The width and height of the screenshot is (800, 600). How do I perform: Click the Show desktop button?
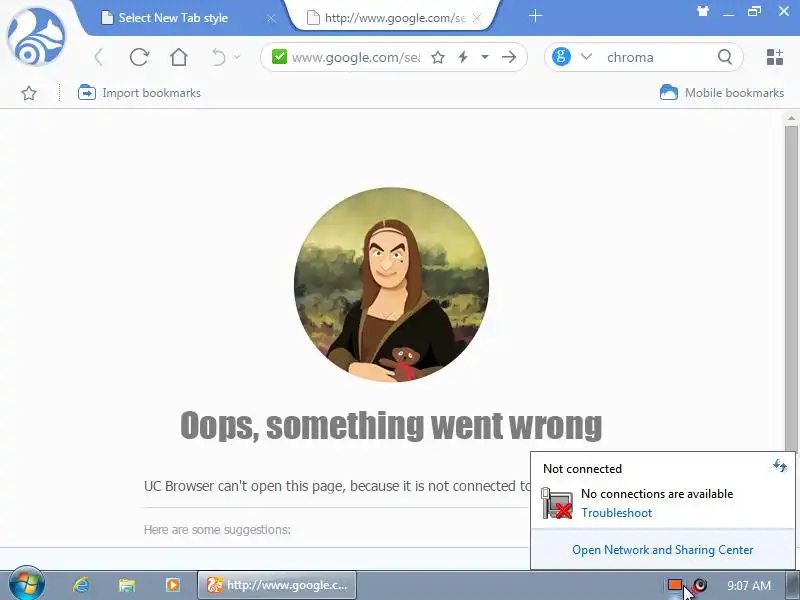click(x=794, y=585)
